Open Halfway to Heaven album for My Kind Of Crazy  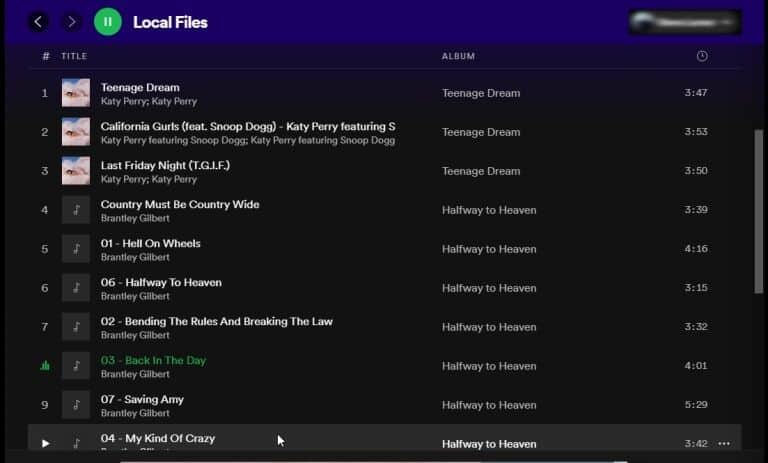489,444
